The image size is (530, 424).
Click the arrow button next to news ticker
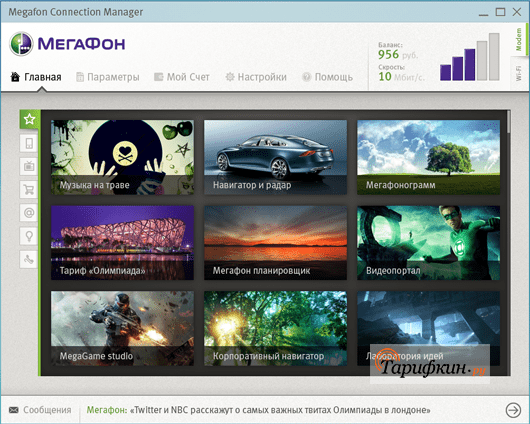513,410
